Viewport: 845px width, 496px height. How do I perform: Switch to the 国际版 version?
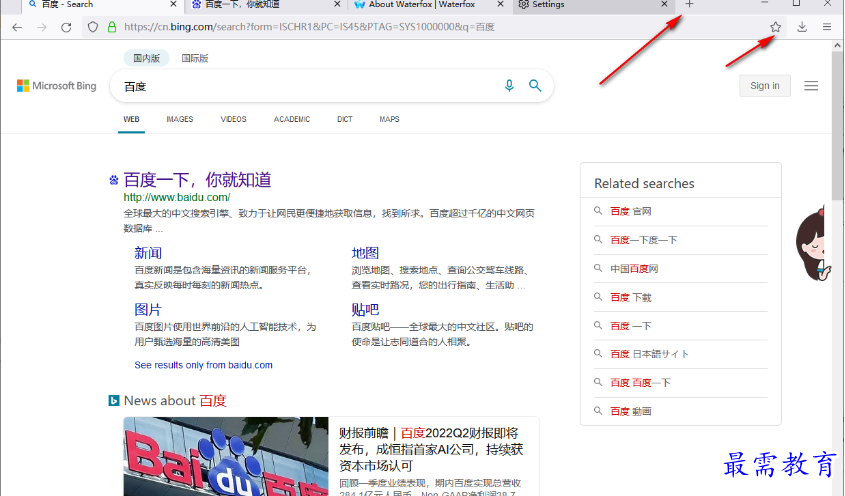tap(195, 58)
